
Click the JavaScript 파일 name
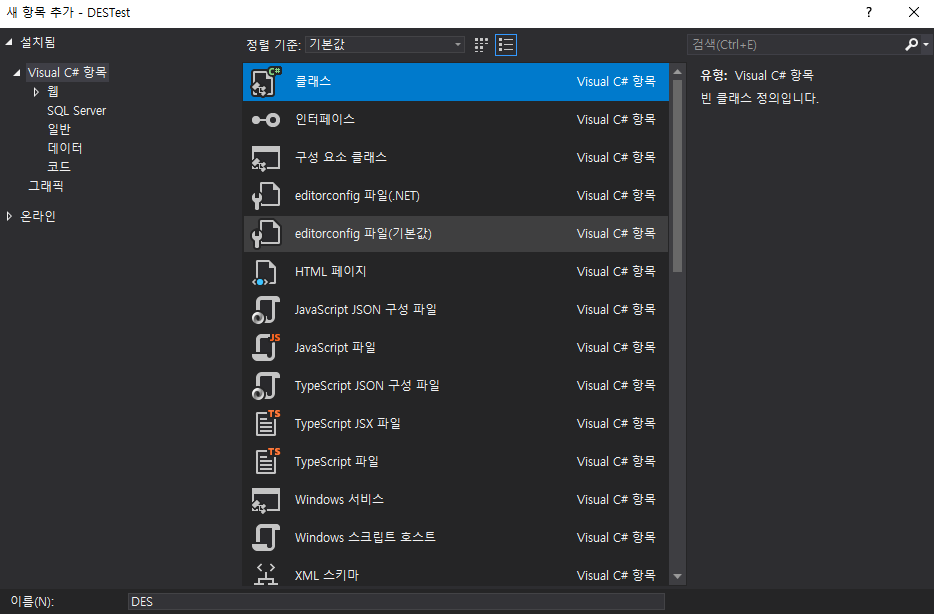[335, 348]
